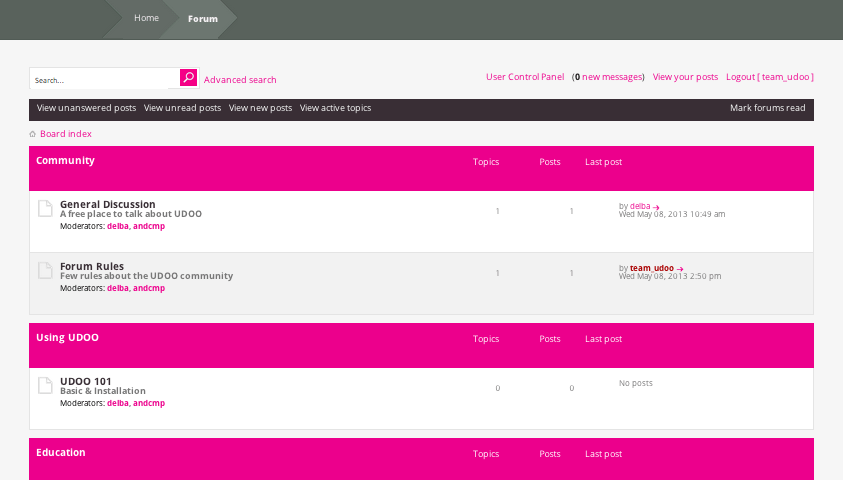Click 'A free place to talk about UDOO'
Viewport: 843px width, 480px height.
click(x=131, y=214)
